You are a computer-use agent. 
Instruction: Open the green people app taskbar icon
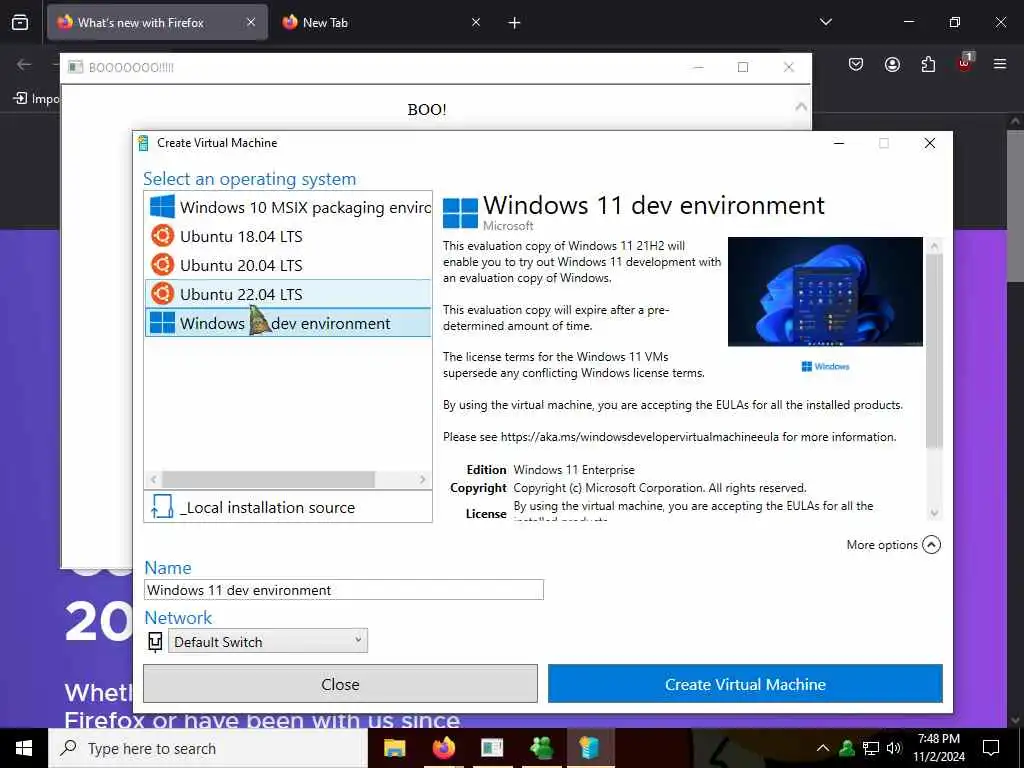pos(541,748)
